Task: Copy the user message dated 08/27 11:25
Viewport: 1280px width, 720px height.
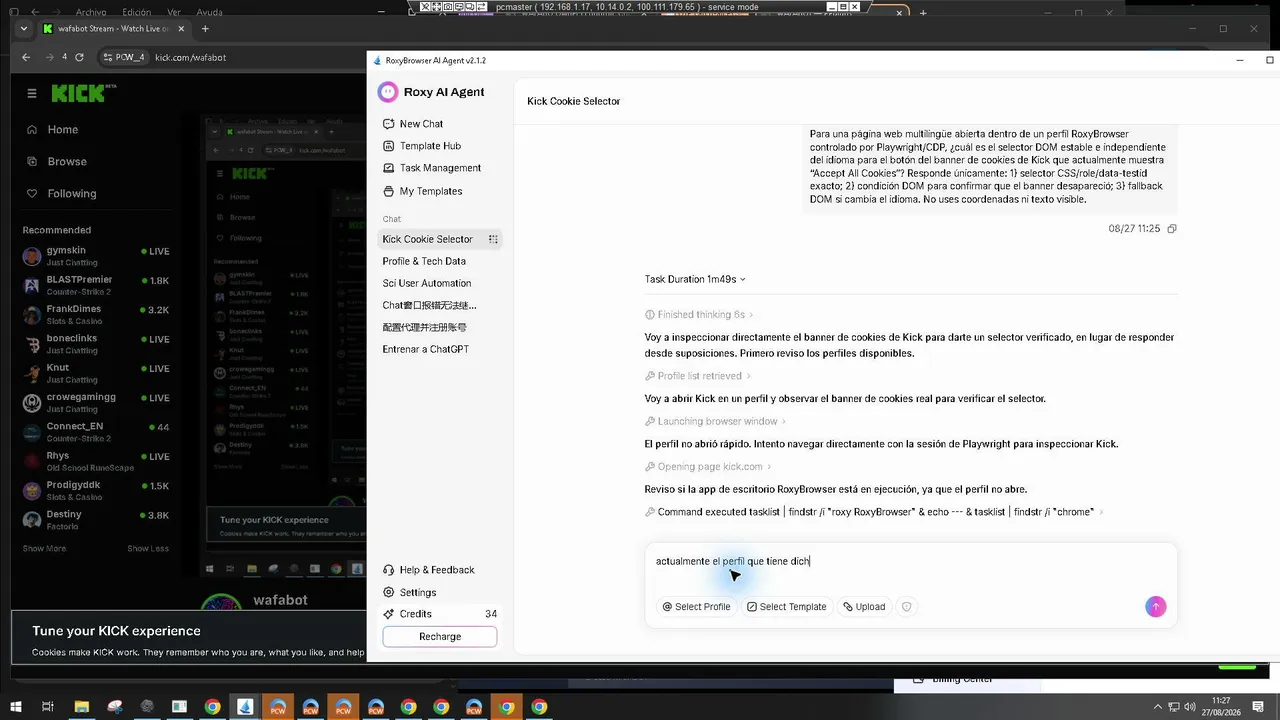Action: coord(1172,229)
